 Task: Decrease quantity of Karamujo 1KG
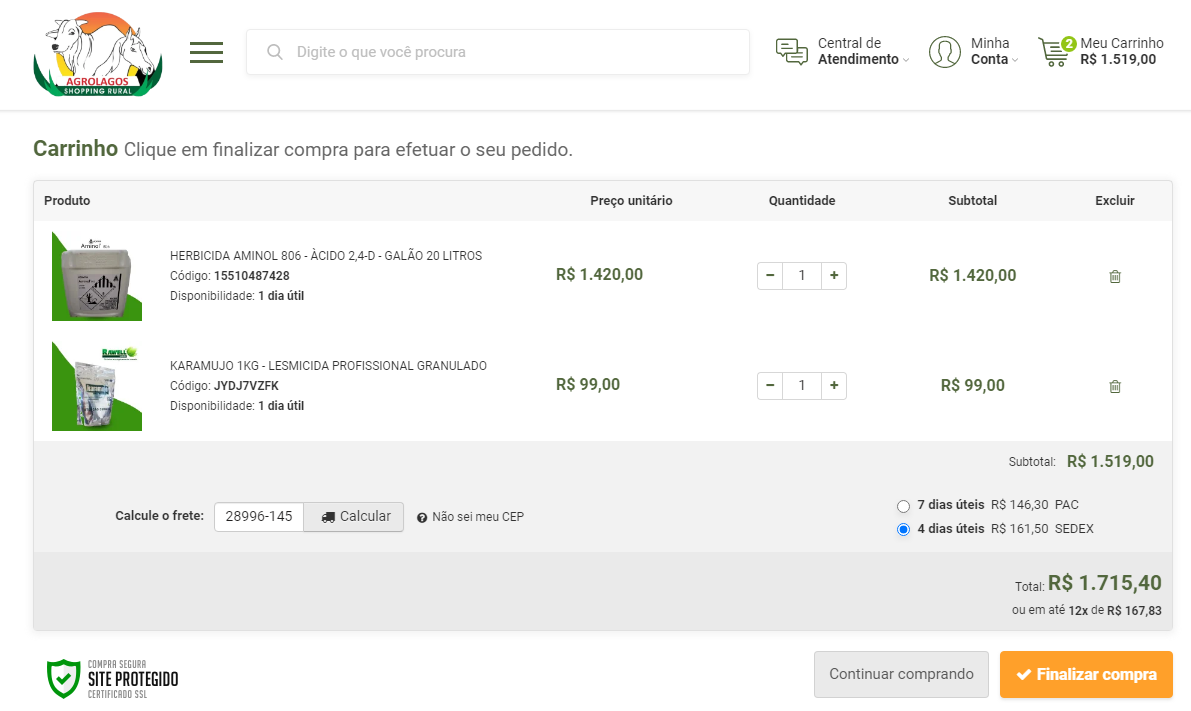pyautogui.click(x=770, y=386)
